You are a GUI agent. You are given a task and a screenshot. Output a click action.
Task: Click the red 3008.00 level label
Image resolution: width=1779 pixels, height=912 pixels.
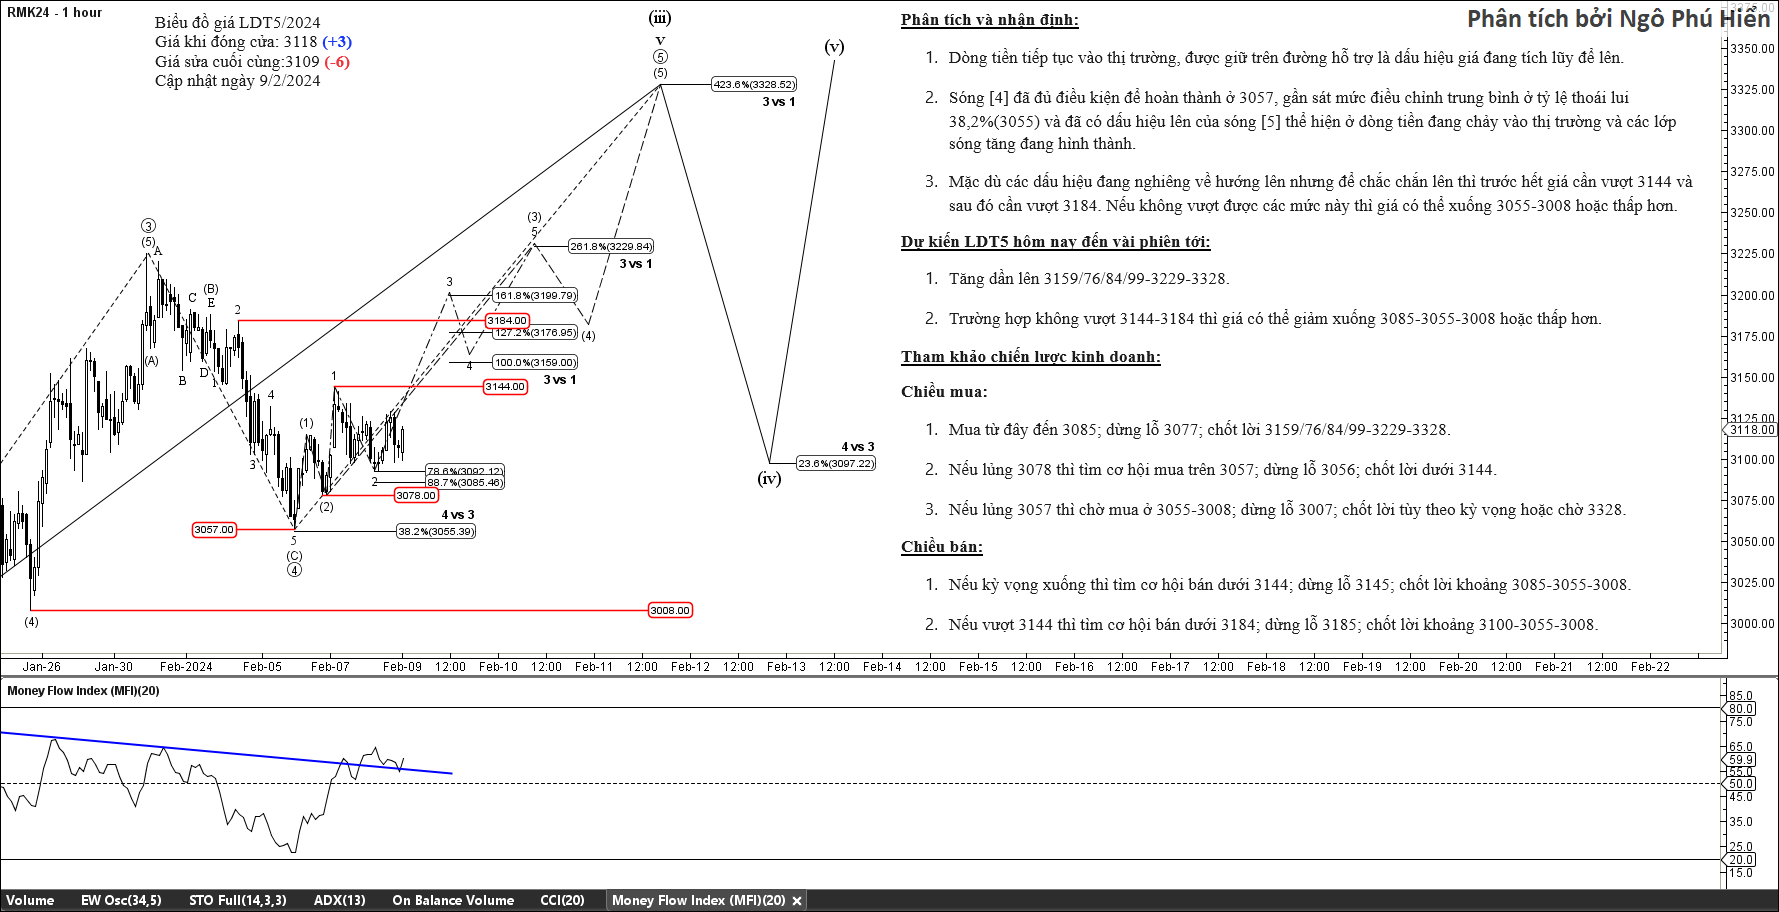pos(670,611)
